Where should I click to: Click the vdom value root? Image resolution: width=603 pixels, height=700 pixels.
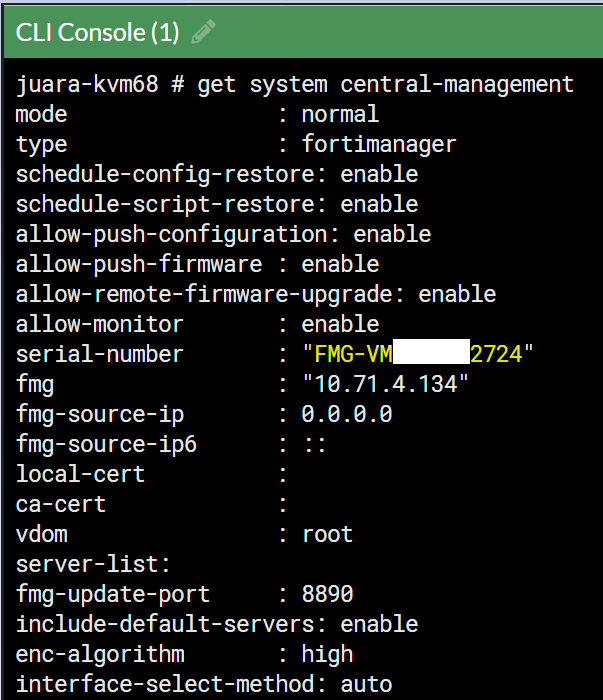click(327, 534)
